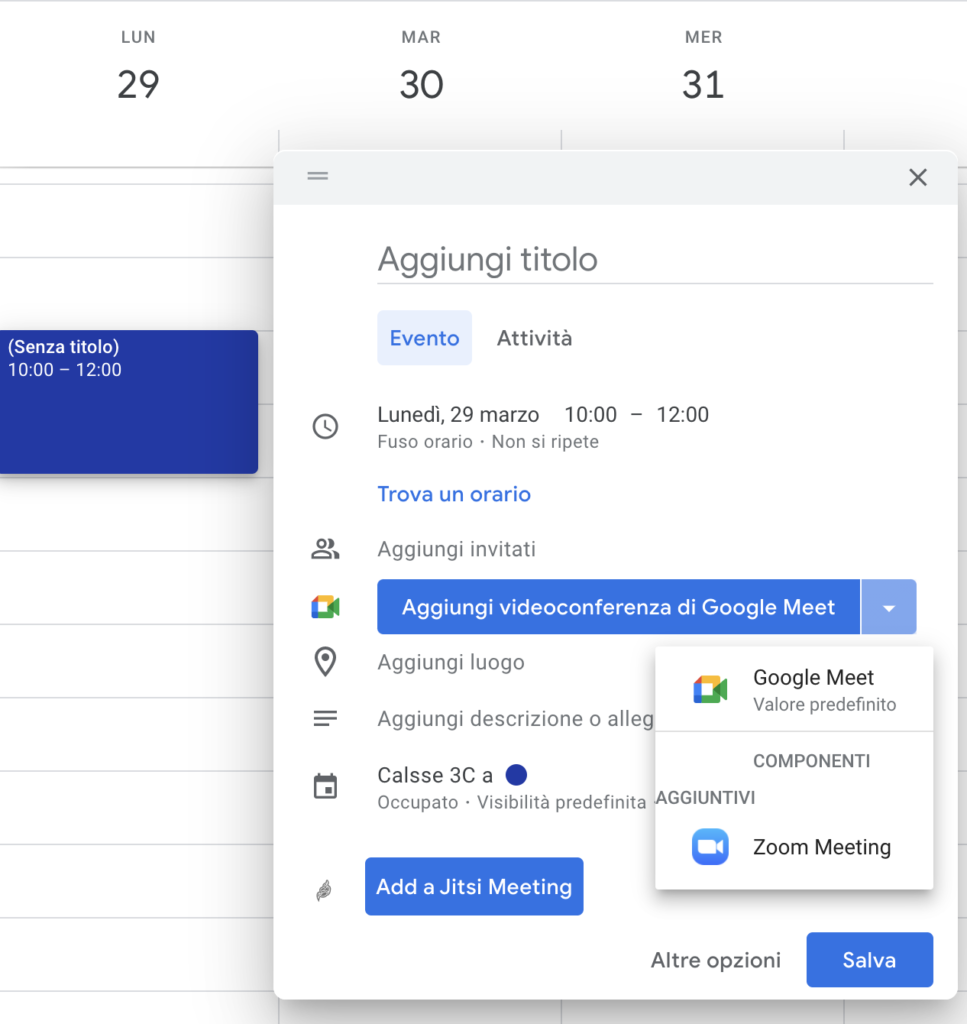The height and width of the screenshot is (1024, 967).
Task: Click the calendar icon beside Calsse 3C a
Action: [x=325, y=786]
